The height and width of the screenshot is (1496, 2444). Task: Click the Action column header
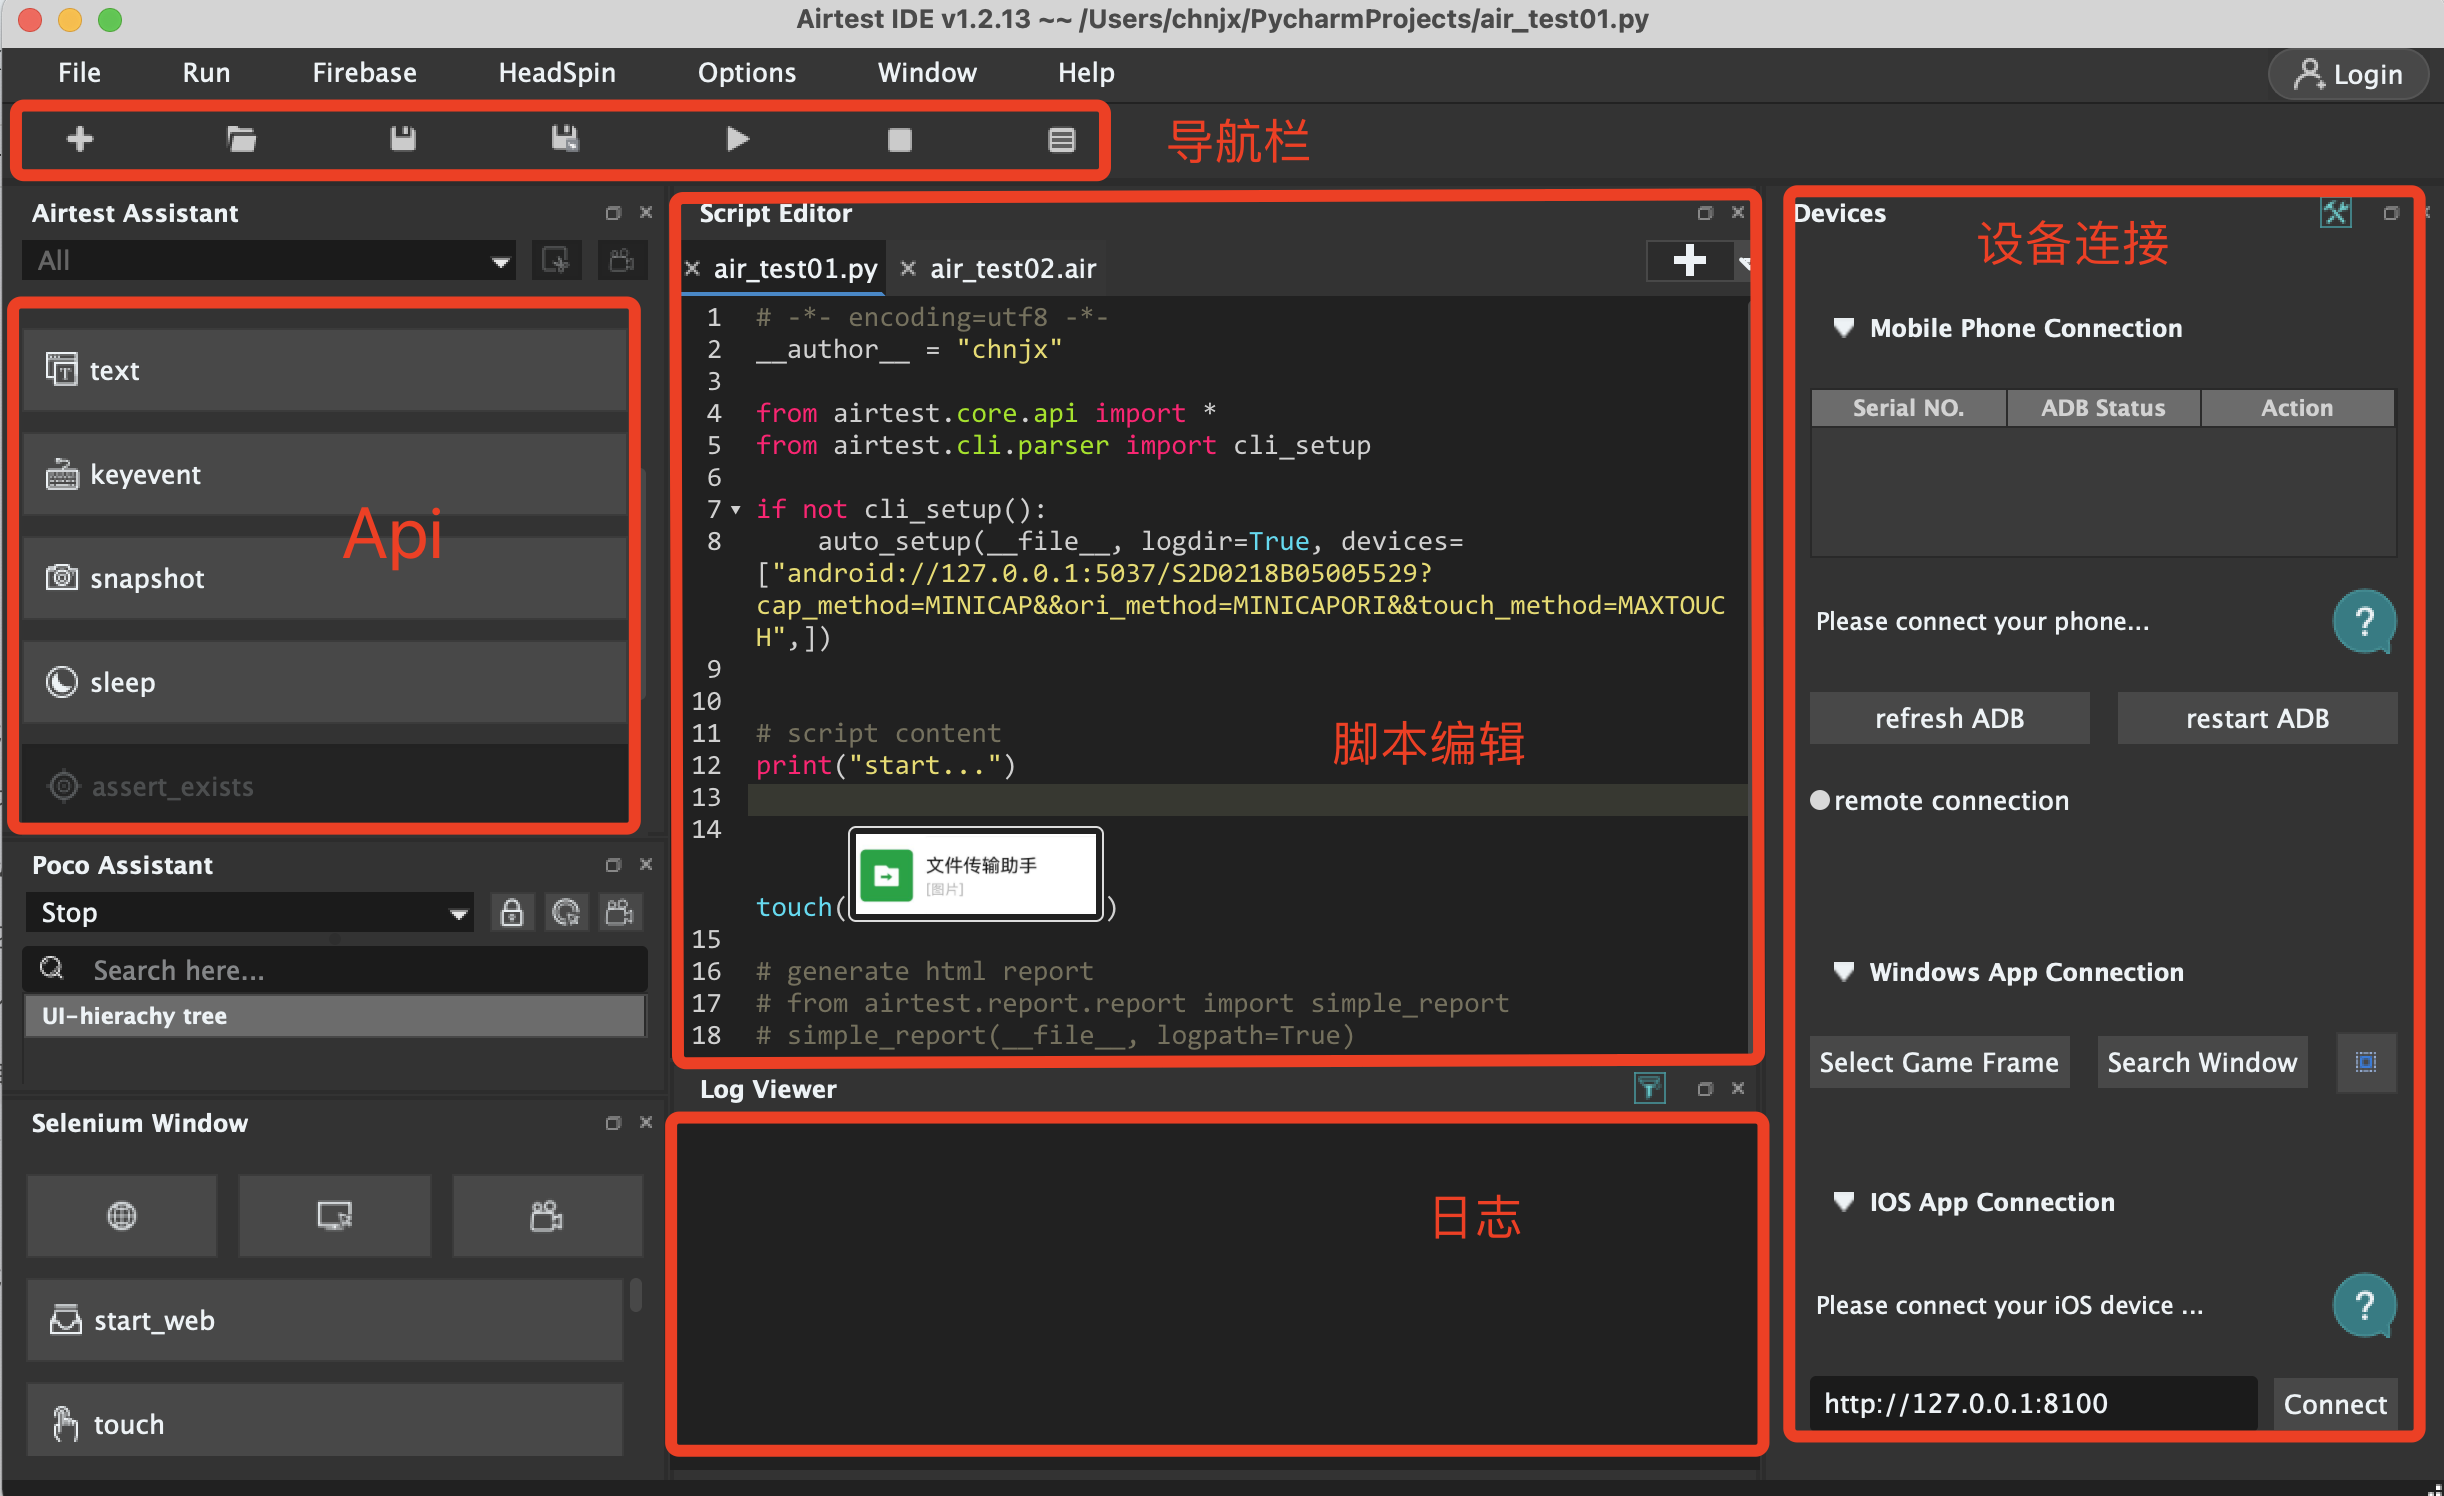[x=2297, y=408]
